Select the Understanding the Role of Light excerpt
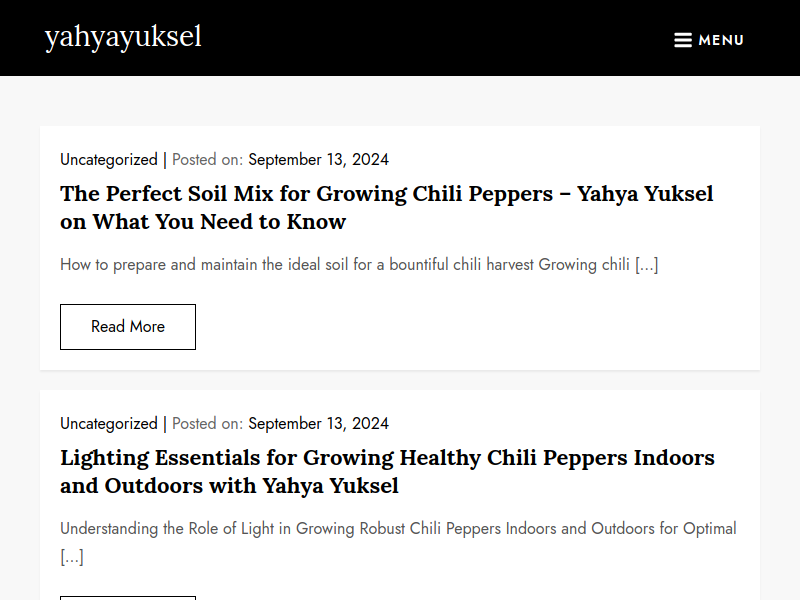Viewport: 800px width, 600px height. coord(398,542)
